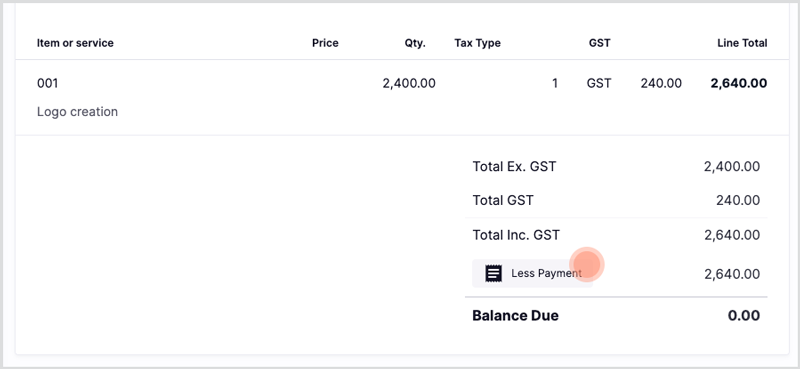
Task: Select the Item or service column header
Action: coord(75,43)
